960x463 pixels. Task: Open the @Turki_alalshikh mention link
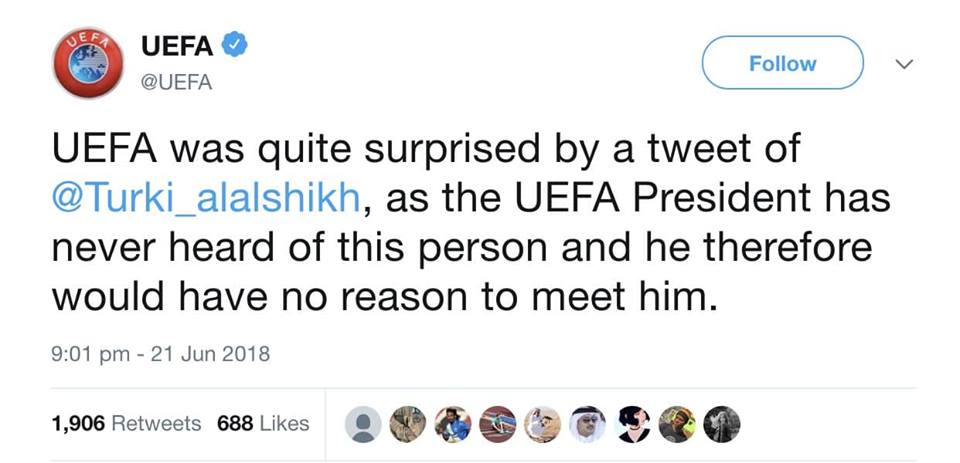tap(205, 199)
